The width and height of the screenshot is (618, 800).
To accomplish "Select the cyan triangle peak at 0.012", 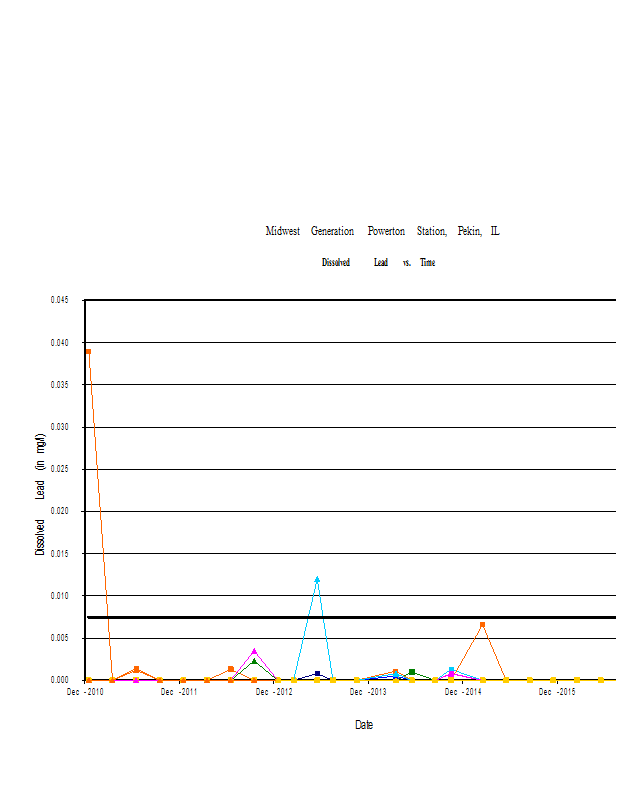I will point(317,579).
